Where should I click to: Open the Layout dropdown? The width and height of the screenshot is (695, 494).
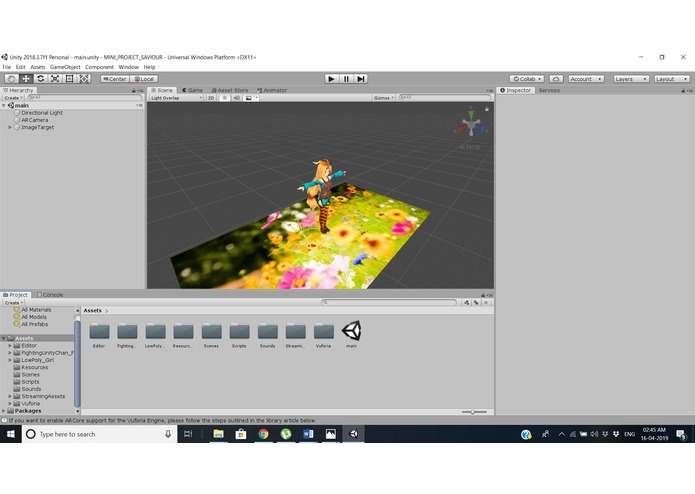click(672, 79)
